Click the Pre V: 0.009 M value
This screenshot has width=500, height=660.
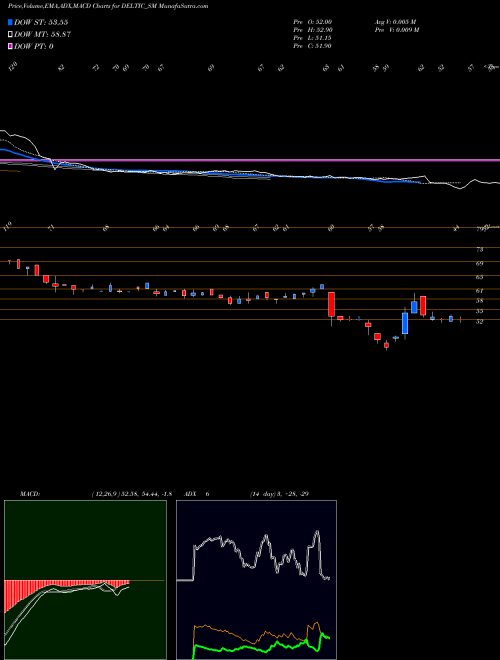click(x=396, y=30)
